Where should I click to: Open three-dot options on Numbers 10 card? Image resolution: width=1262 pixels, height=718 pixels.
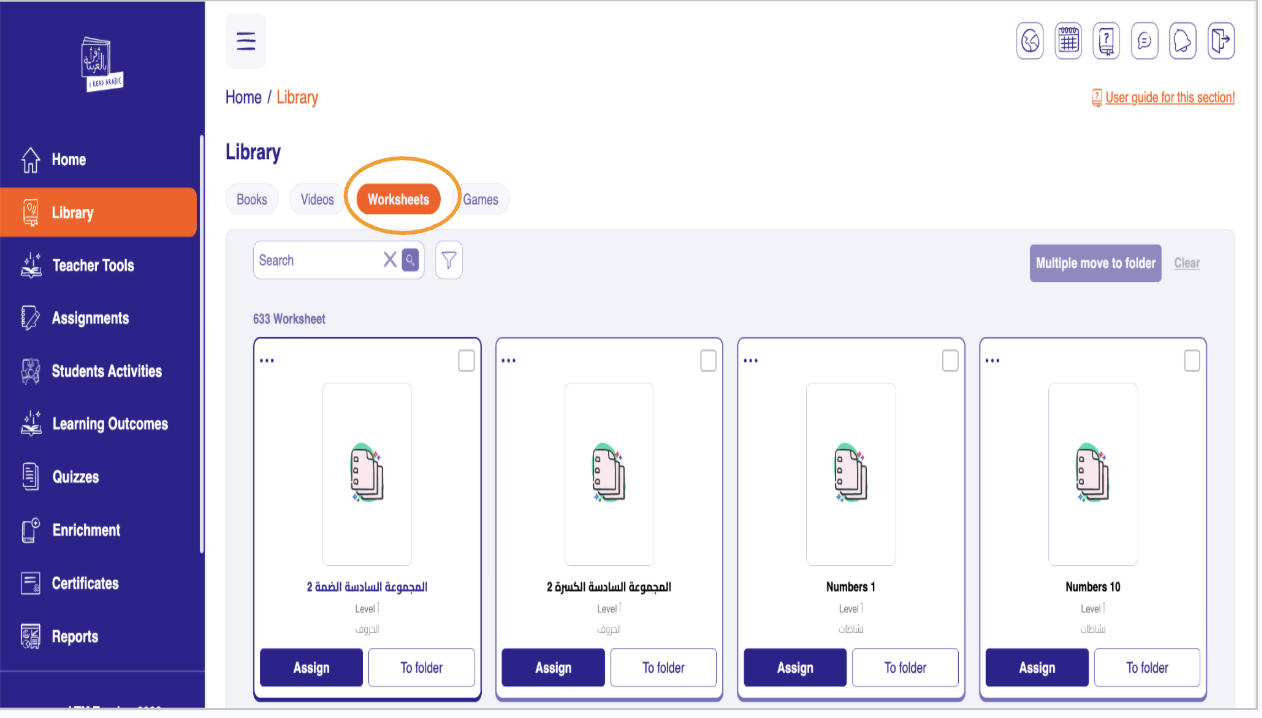pos(993,361)
